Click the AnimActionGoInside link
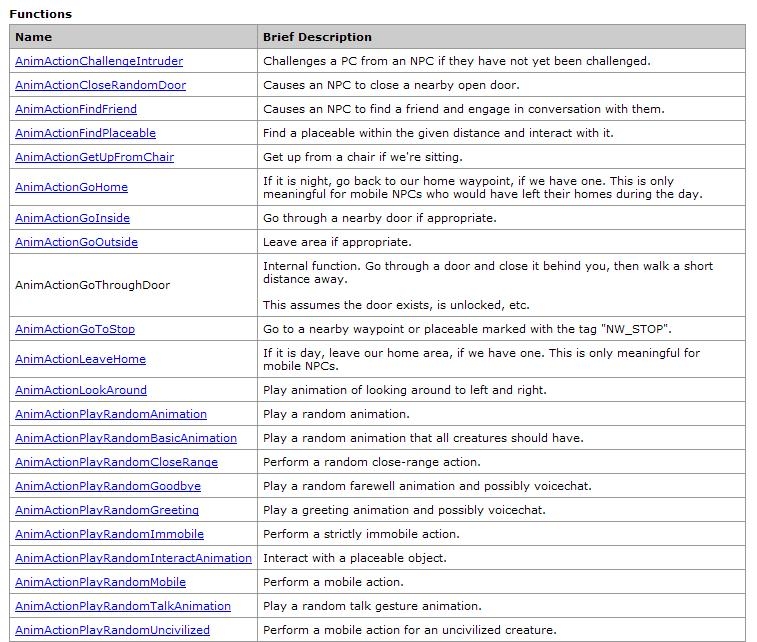The image size is (757, 642). pos(72,218)
